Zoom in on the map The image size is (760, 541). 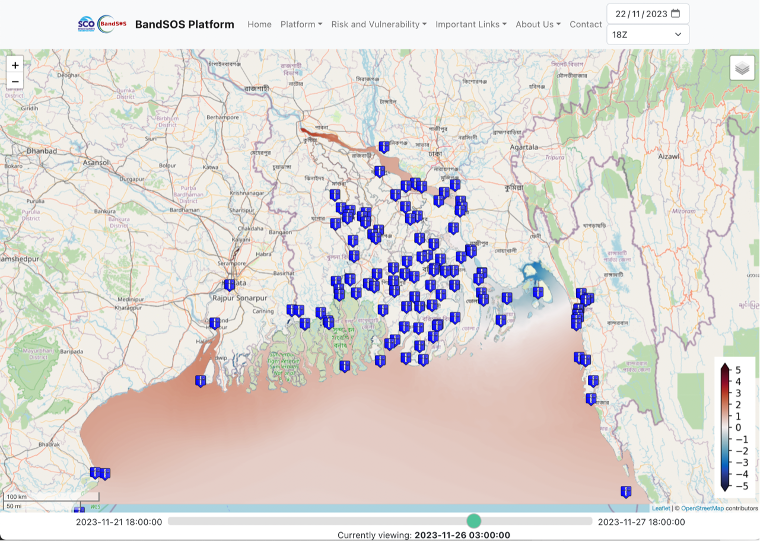pos(15,65)
